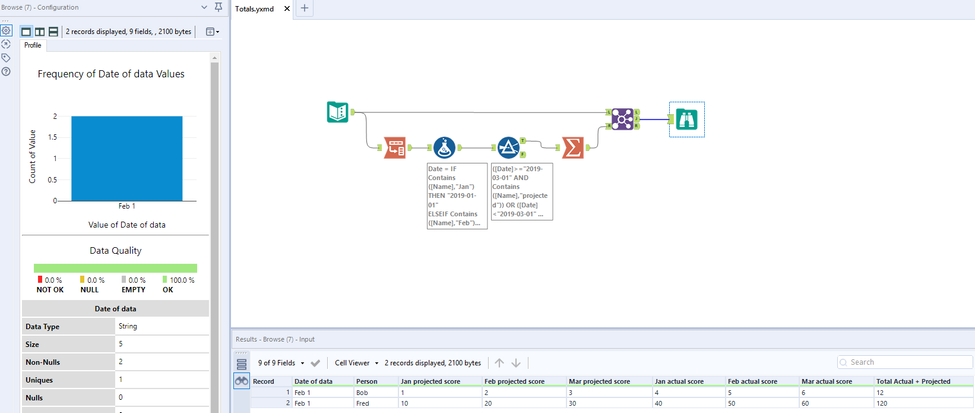
Task: Switch to the single-pane profile layout
Action: tap(27, 31)
